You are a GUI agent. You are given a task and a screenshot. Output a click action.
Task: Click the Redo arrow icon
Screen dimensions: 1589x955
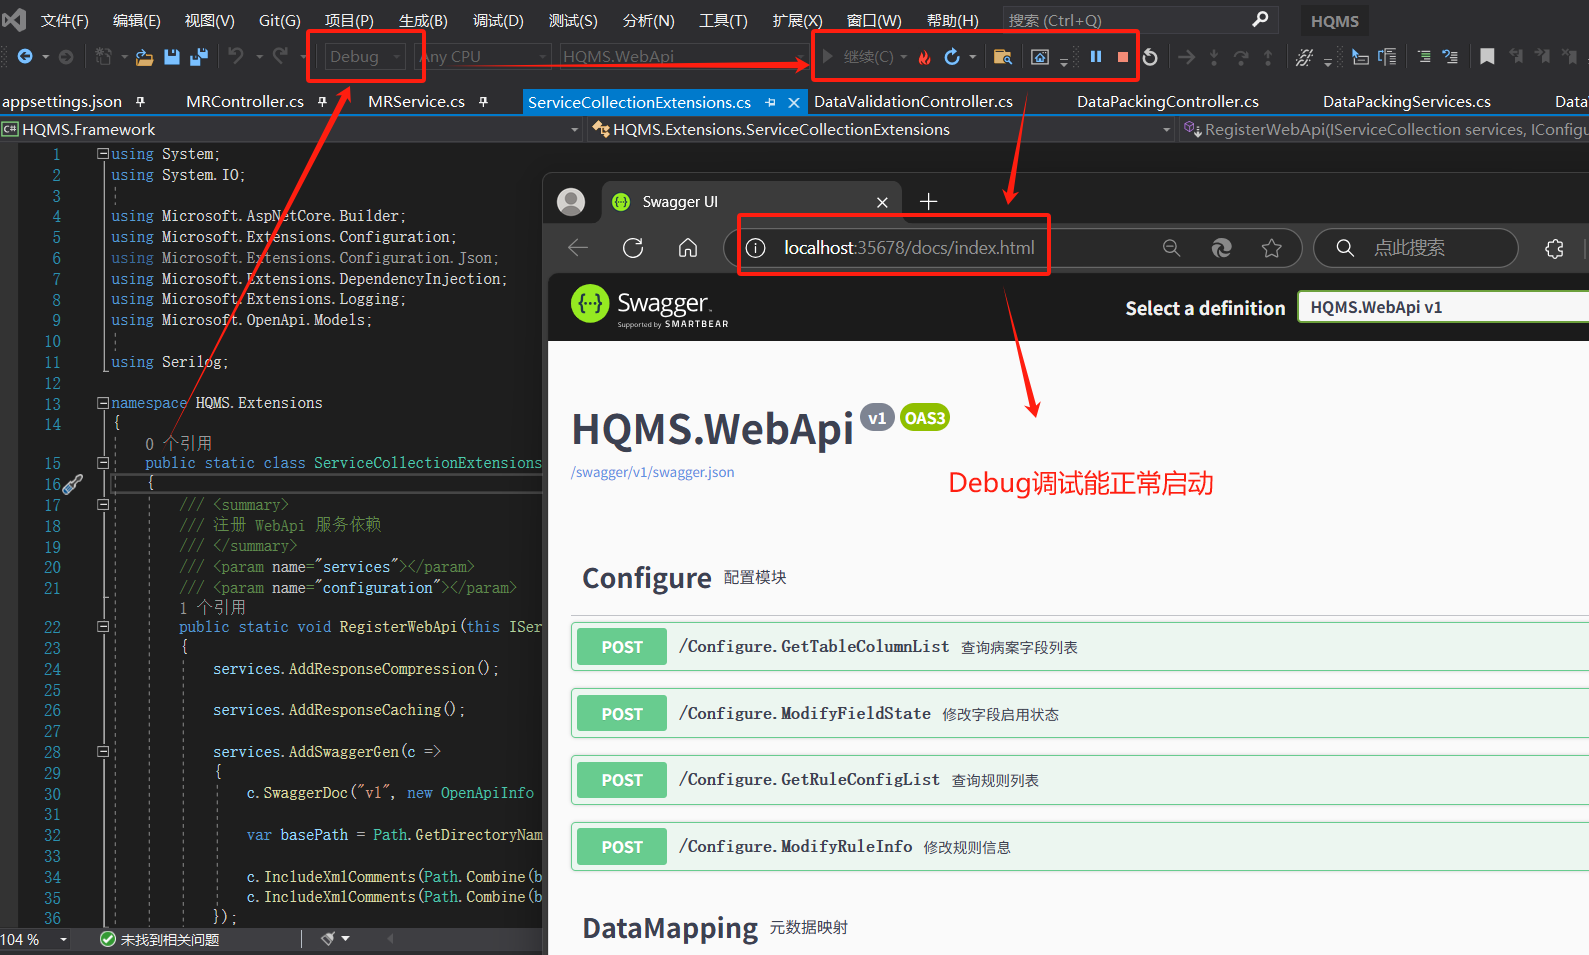click(281, 56)
